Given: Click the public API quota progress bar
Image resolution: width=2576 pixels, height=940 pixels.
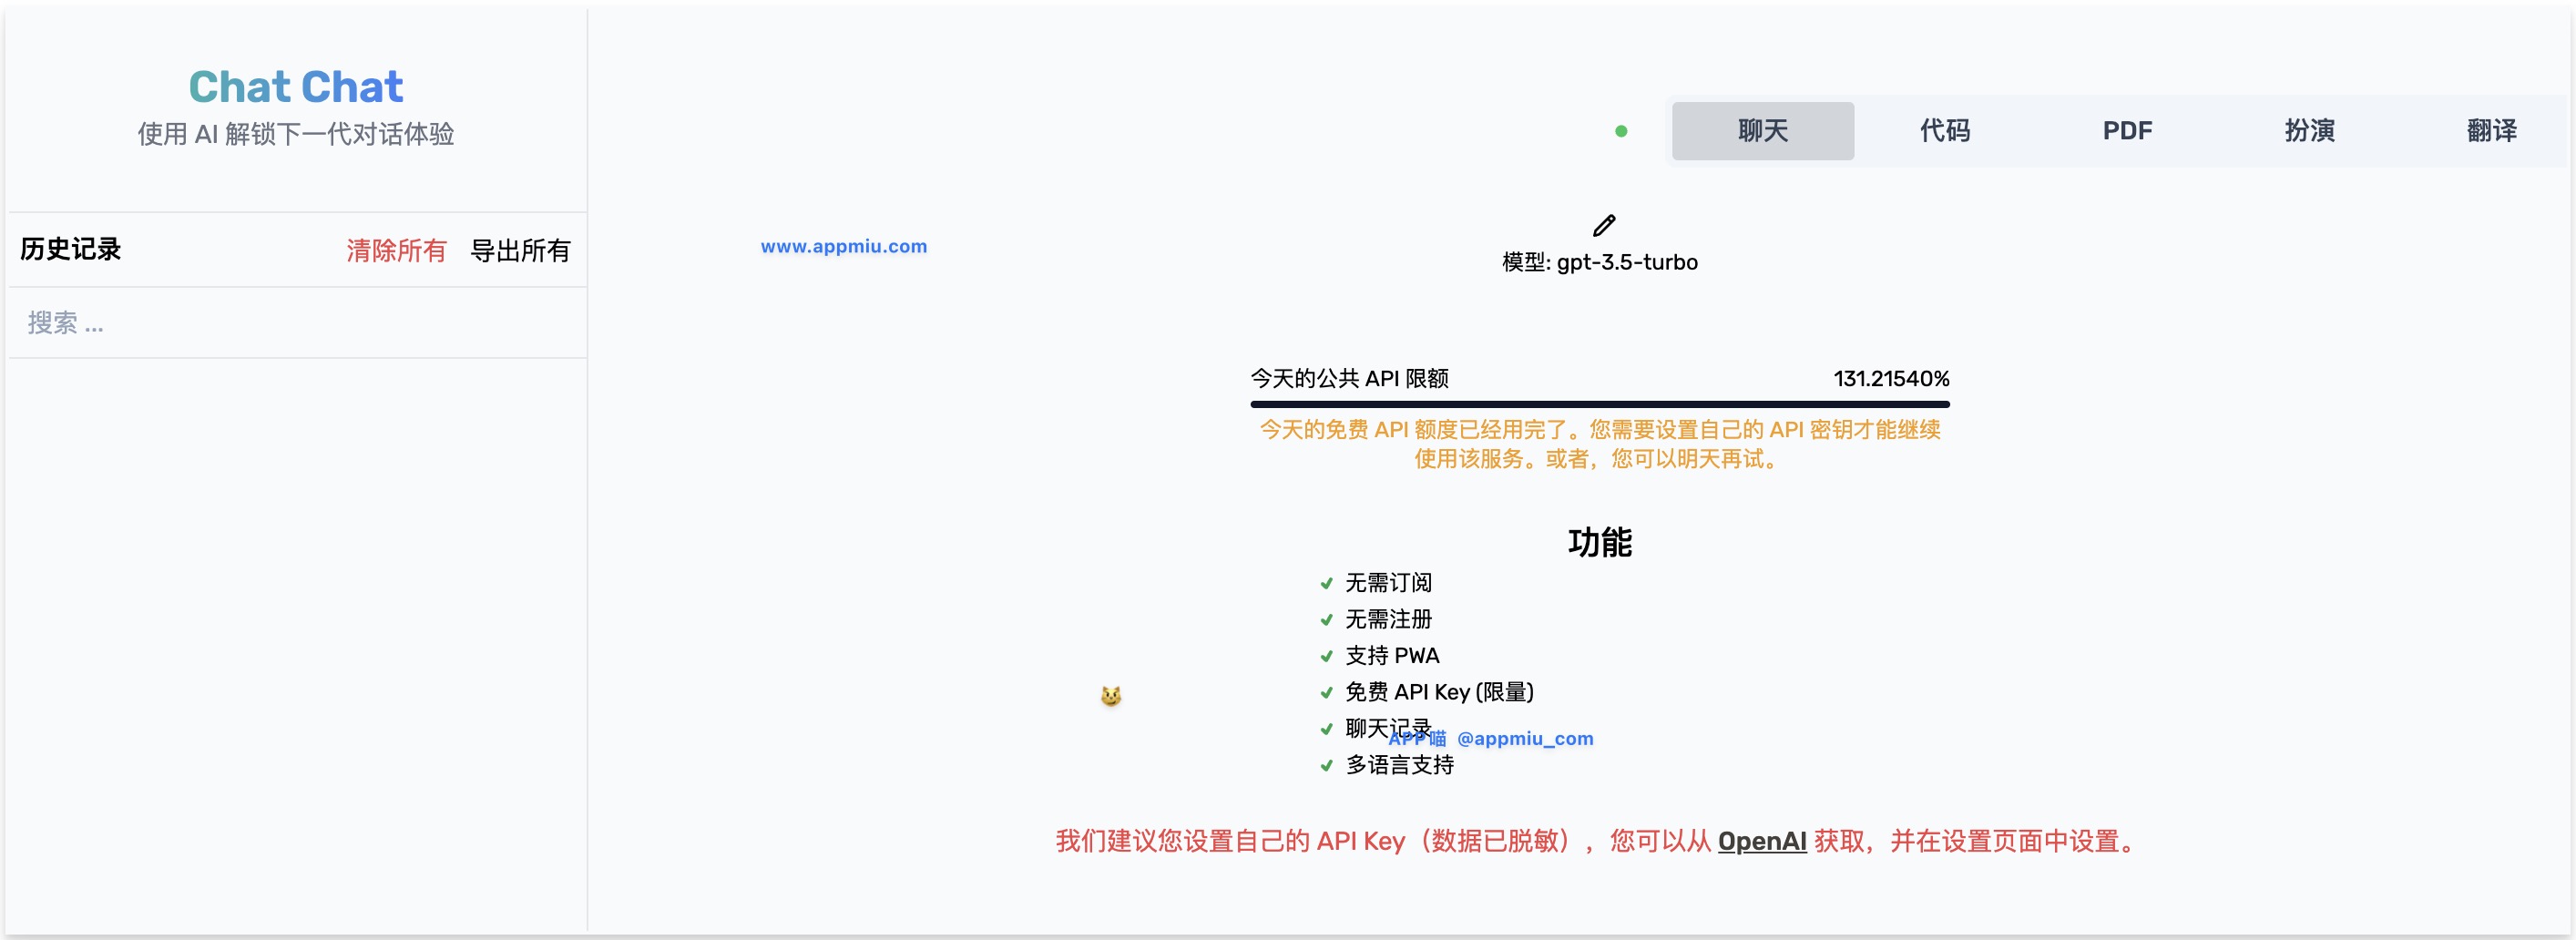Looking at the screenshot, I should click(x=1599, y=404).
